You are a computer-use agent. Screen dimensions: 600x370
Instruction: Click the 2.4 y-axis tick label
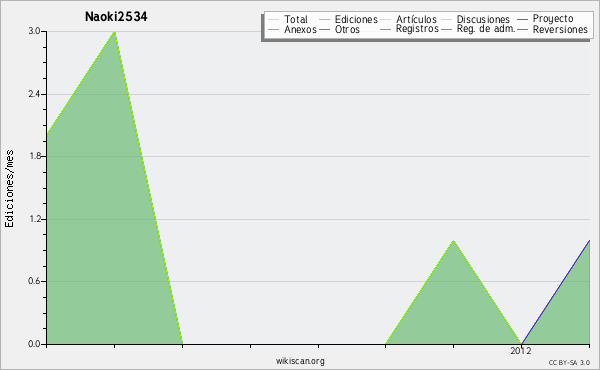coord(34,94)
